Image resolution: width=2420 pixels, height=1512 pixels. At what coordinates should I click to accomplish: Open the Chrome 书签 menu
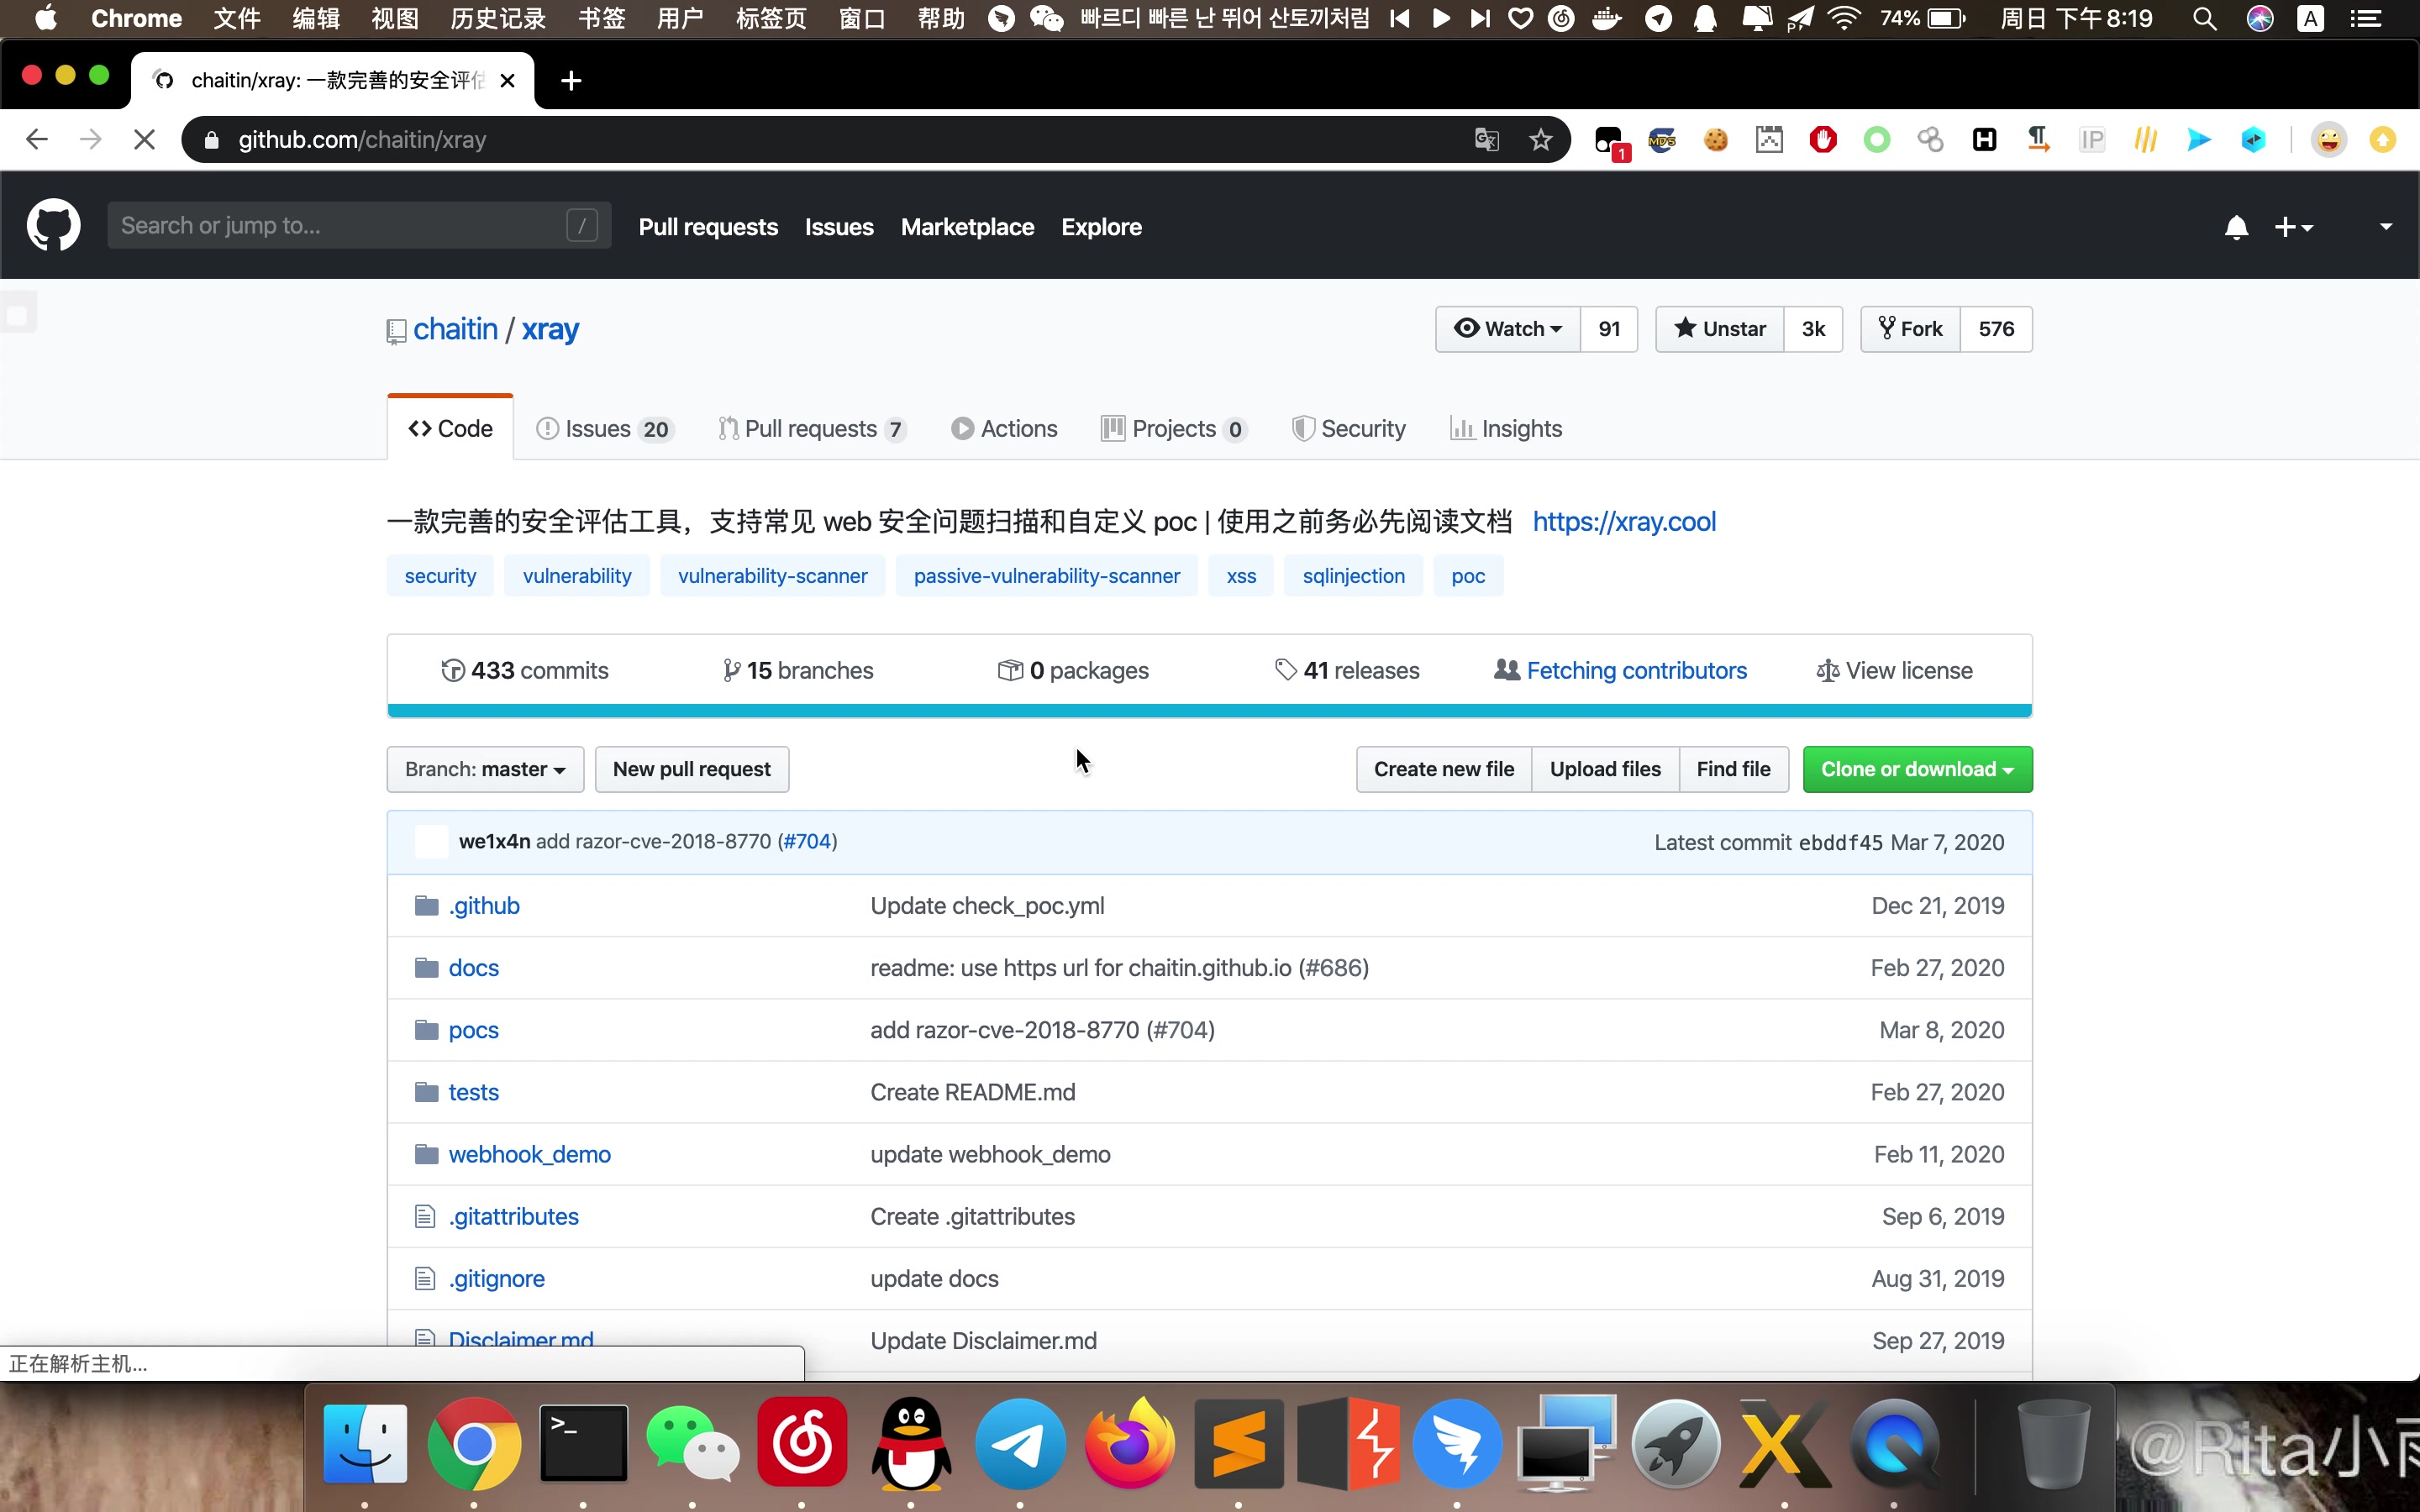tap(602, 19)
